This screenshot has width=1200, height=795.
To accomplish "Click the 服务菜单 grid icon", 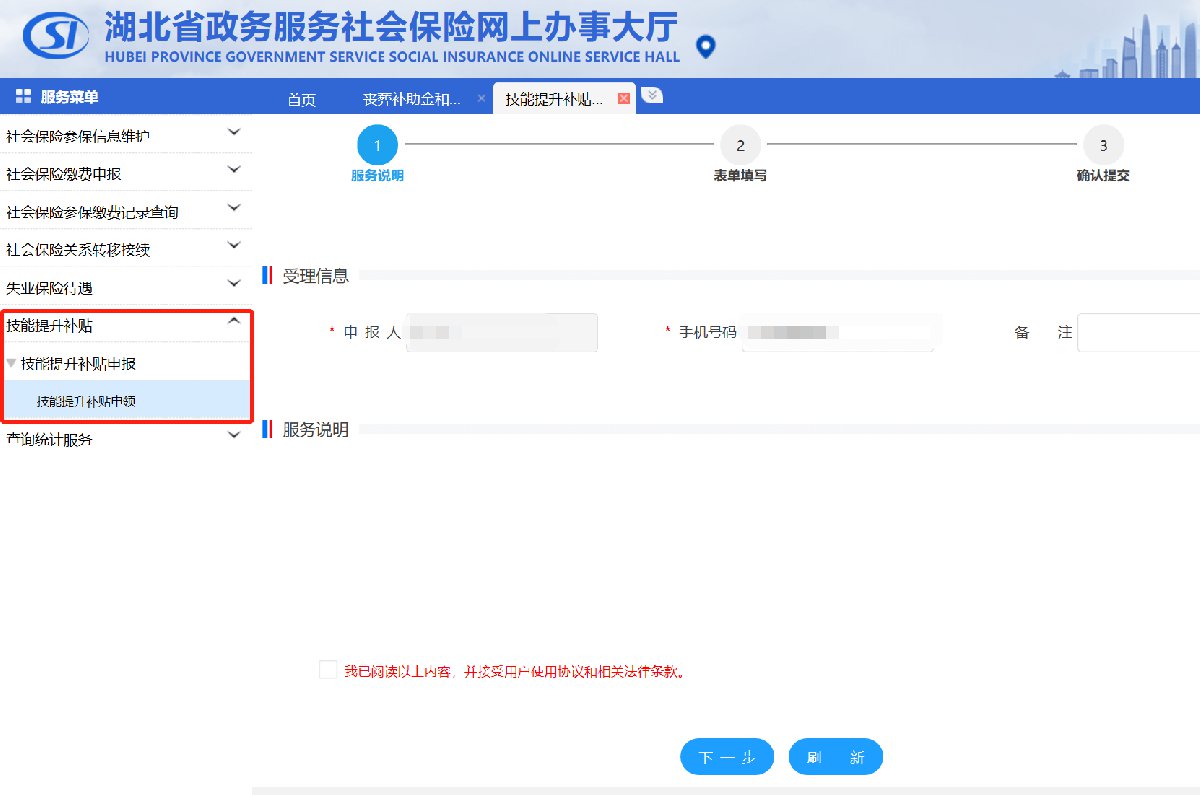I will click(23, 97).
